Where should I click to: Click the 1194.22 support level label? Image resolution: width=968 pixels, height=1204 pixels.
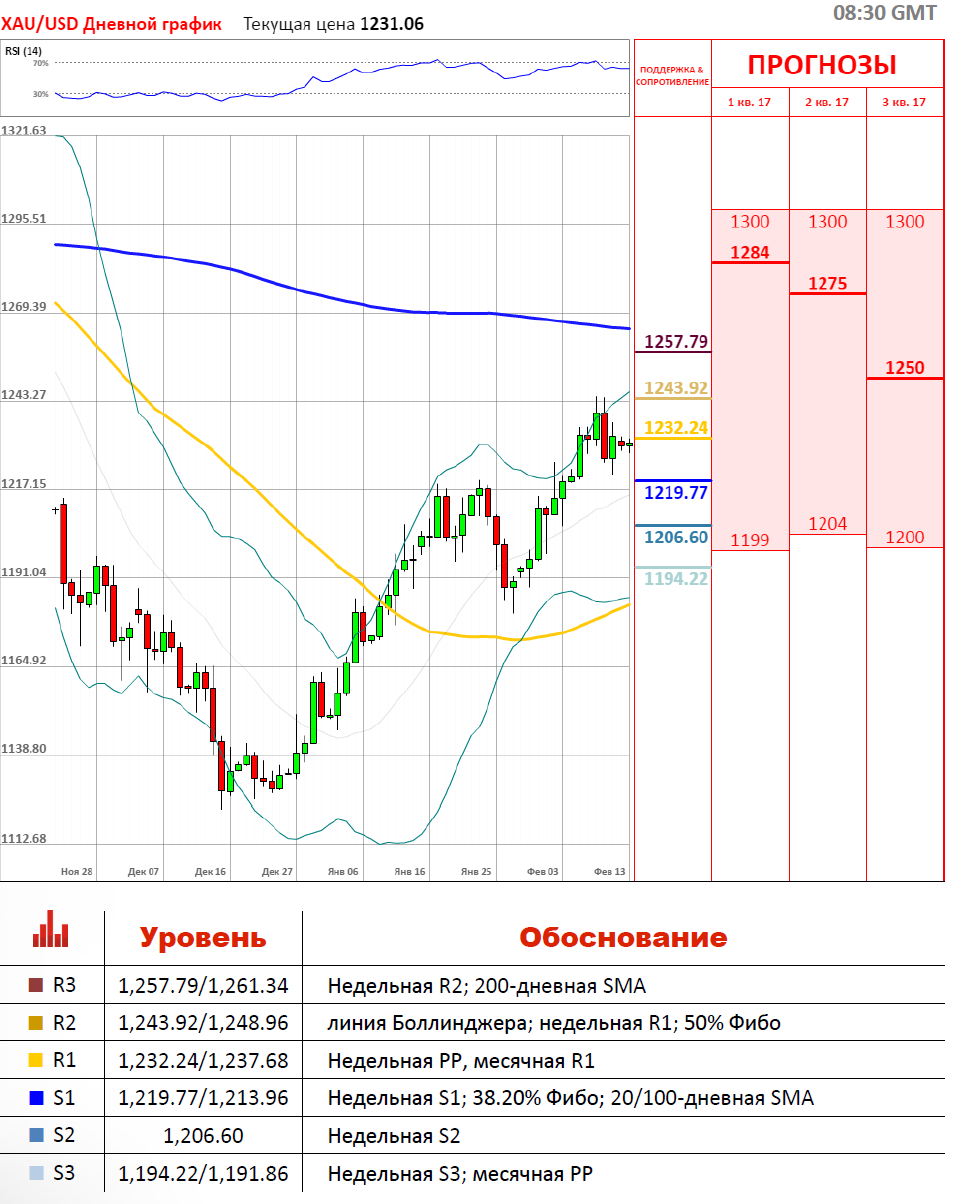tap(675, 578)
